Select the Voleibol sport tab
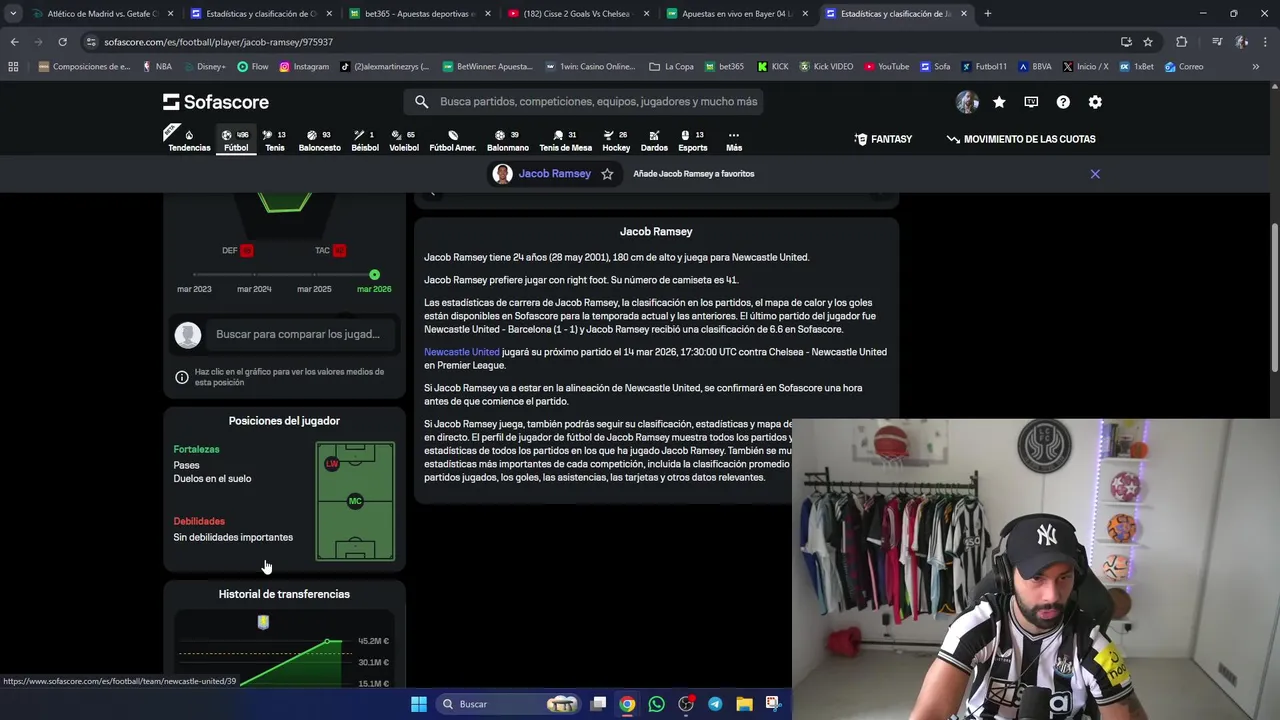The width and height of the screenshot is (1280, 720). tap(404, 140)
